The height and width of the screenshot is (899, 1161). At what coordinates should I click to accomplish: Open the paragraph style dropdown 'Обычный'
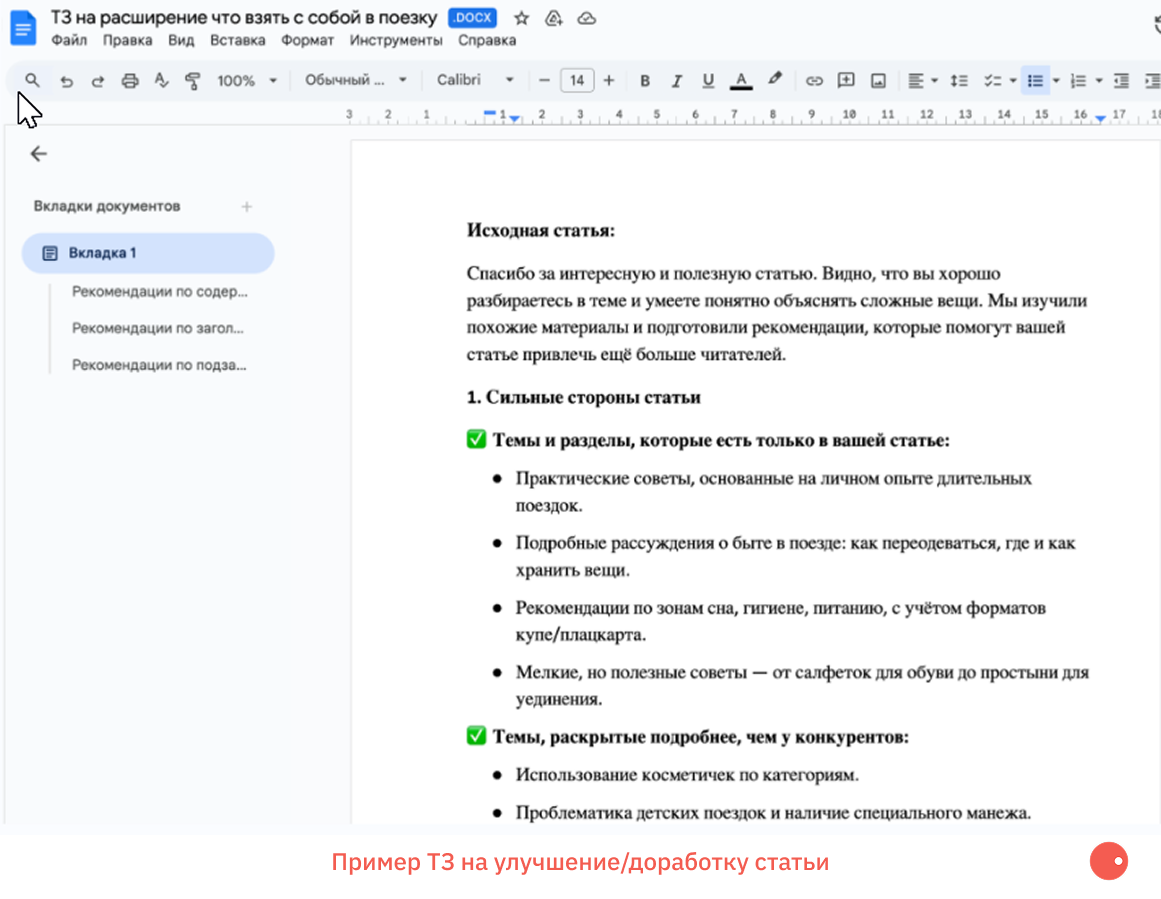click(355, 81)
